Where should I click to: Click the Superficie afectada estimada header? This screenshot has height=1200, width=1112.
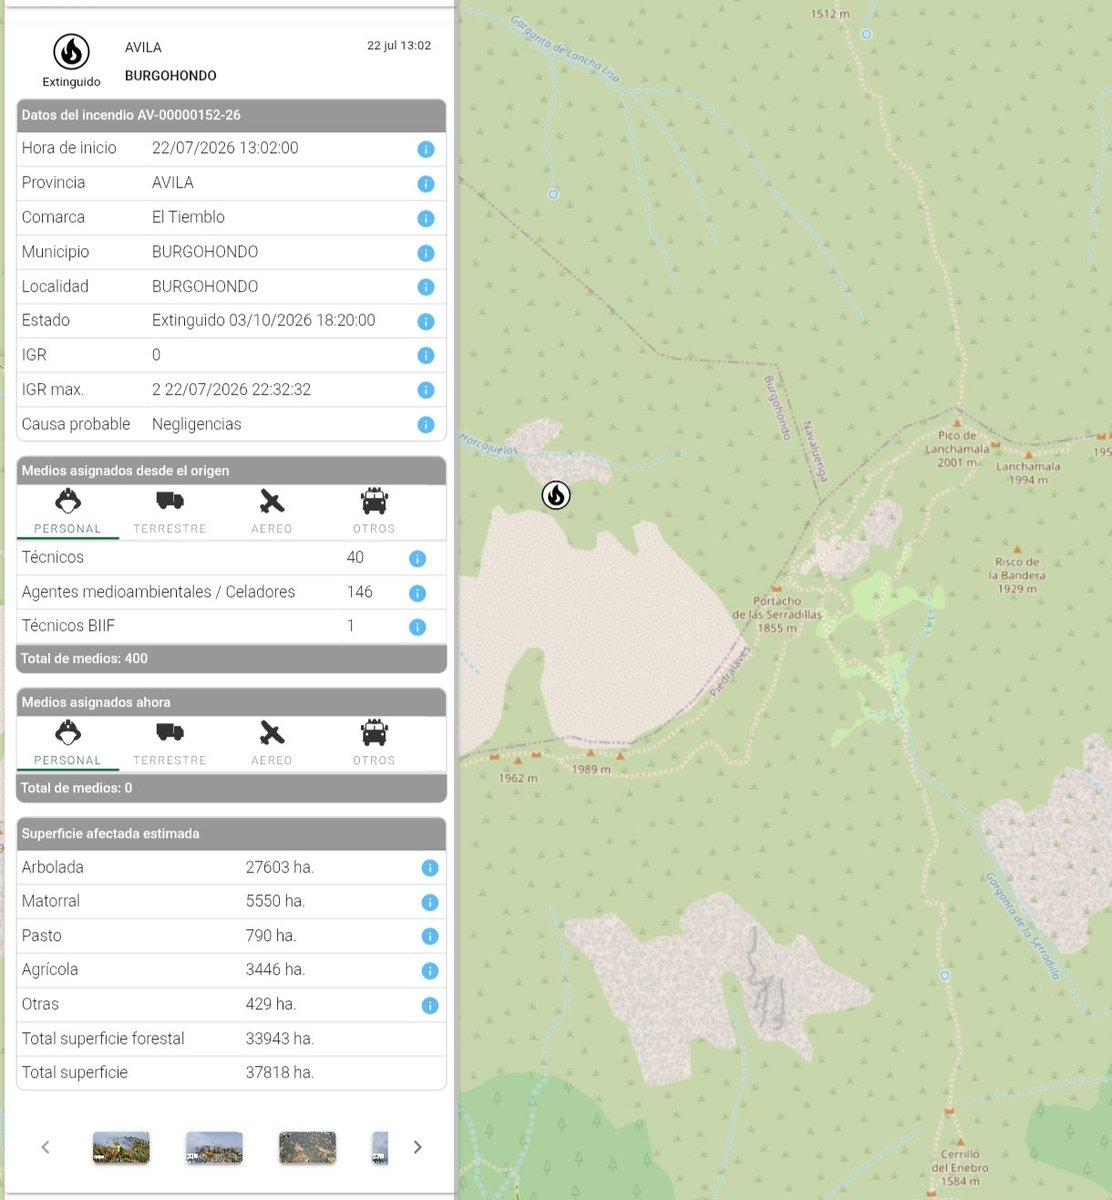231,833
